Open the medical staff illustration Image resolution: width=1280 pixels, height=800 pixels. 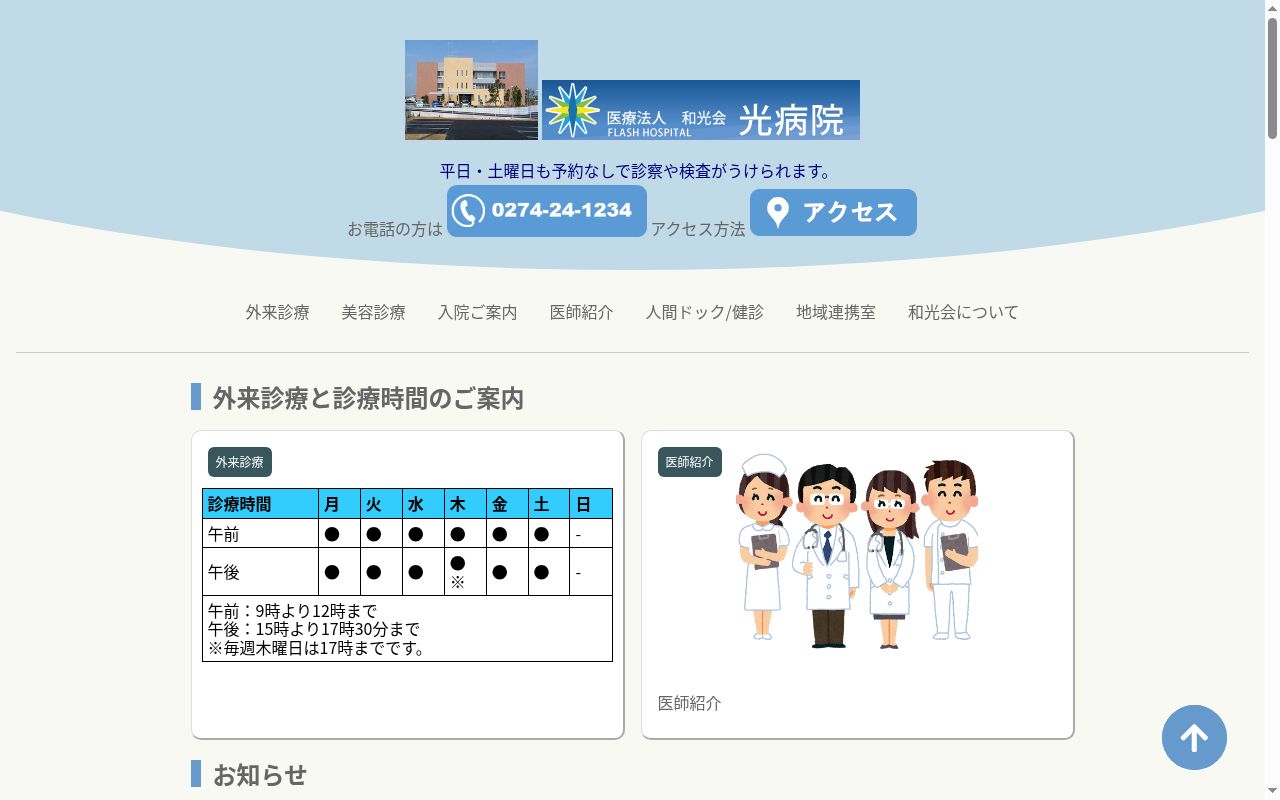point(857,549)
